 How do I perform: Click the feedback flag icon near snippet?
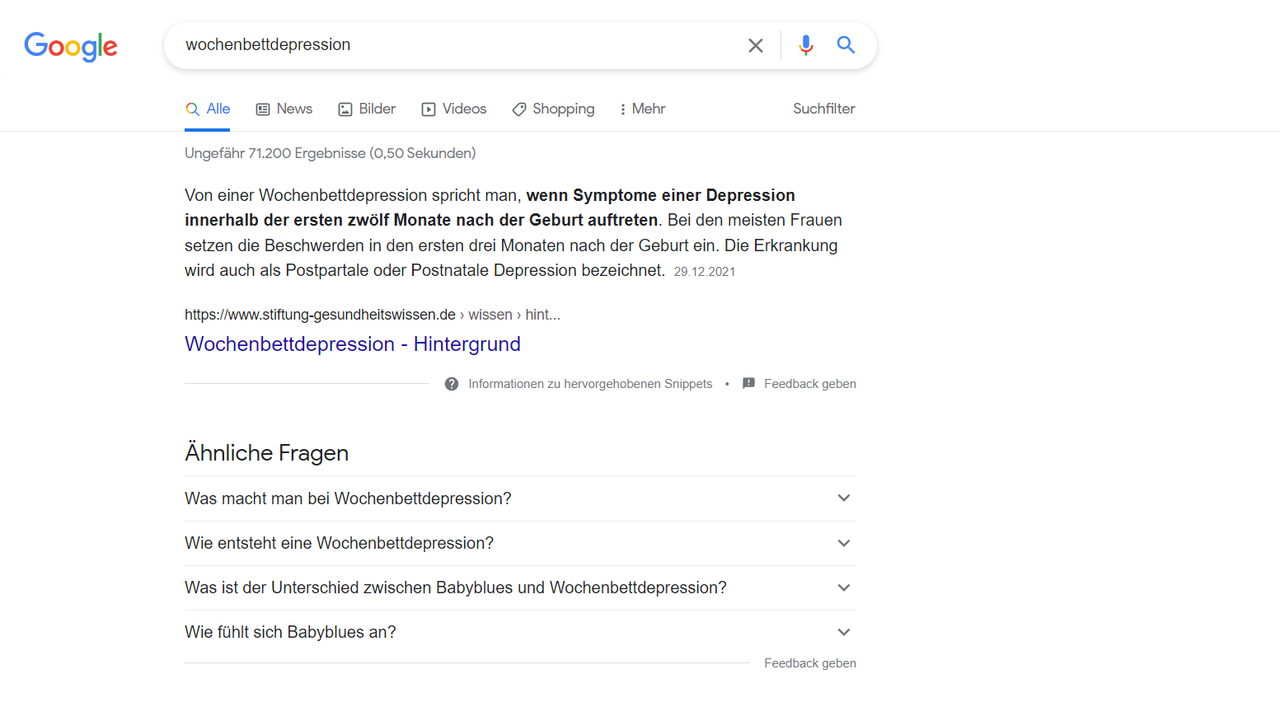[749, 384]
